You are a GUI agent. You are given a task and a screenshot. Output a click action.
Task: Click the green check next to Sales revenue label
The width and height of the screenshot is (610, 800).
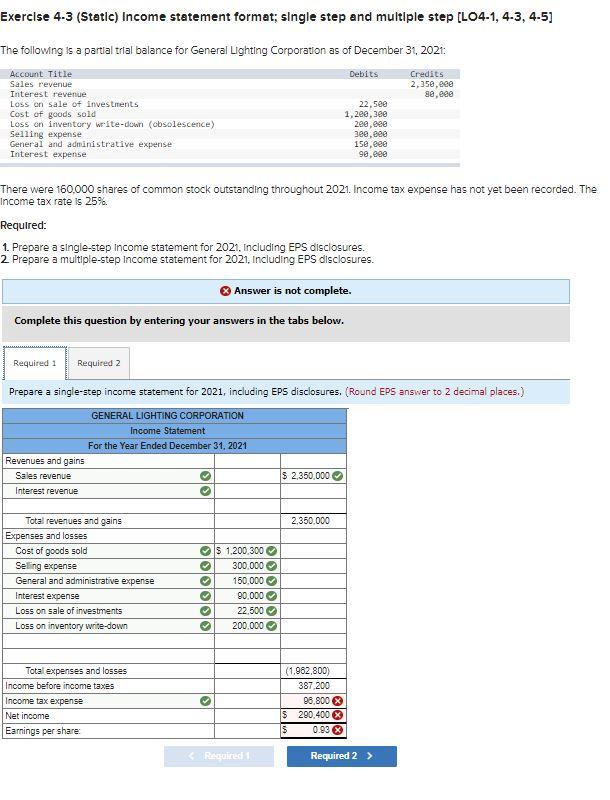point(205,476)
